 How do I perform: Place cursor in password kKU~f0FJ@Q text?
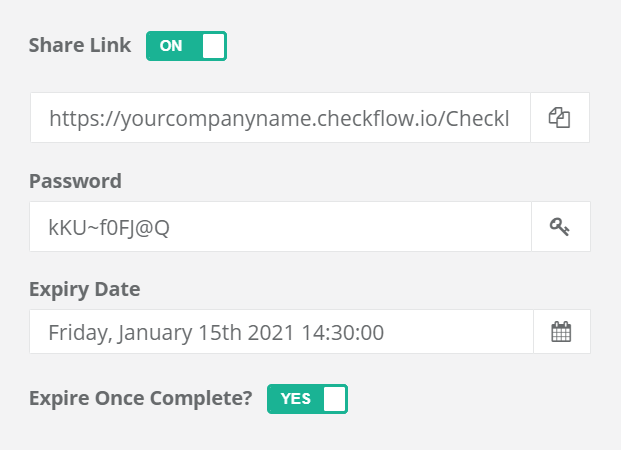[x=109, y=227]
